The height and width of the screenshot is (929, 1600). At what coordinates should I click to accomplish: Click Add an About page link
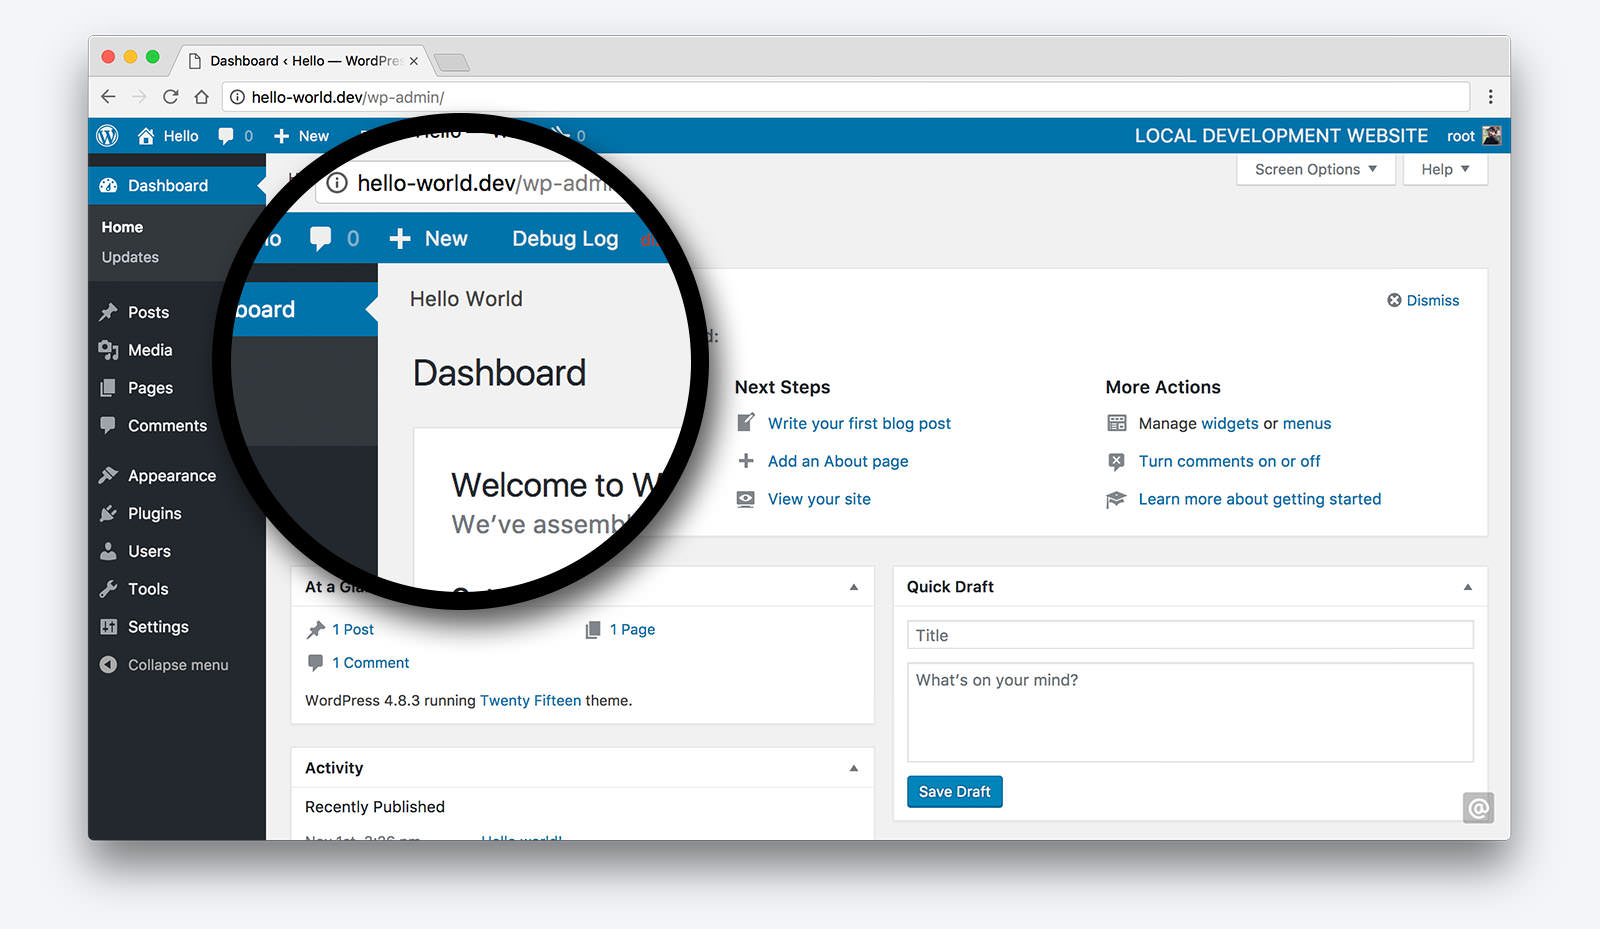pos(838,461)
